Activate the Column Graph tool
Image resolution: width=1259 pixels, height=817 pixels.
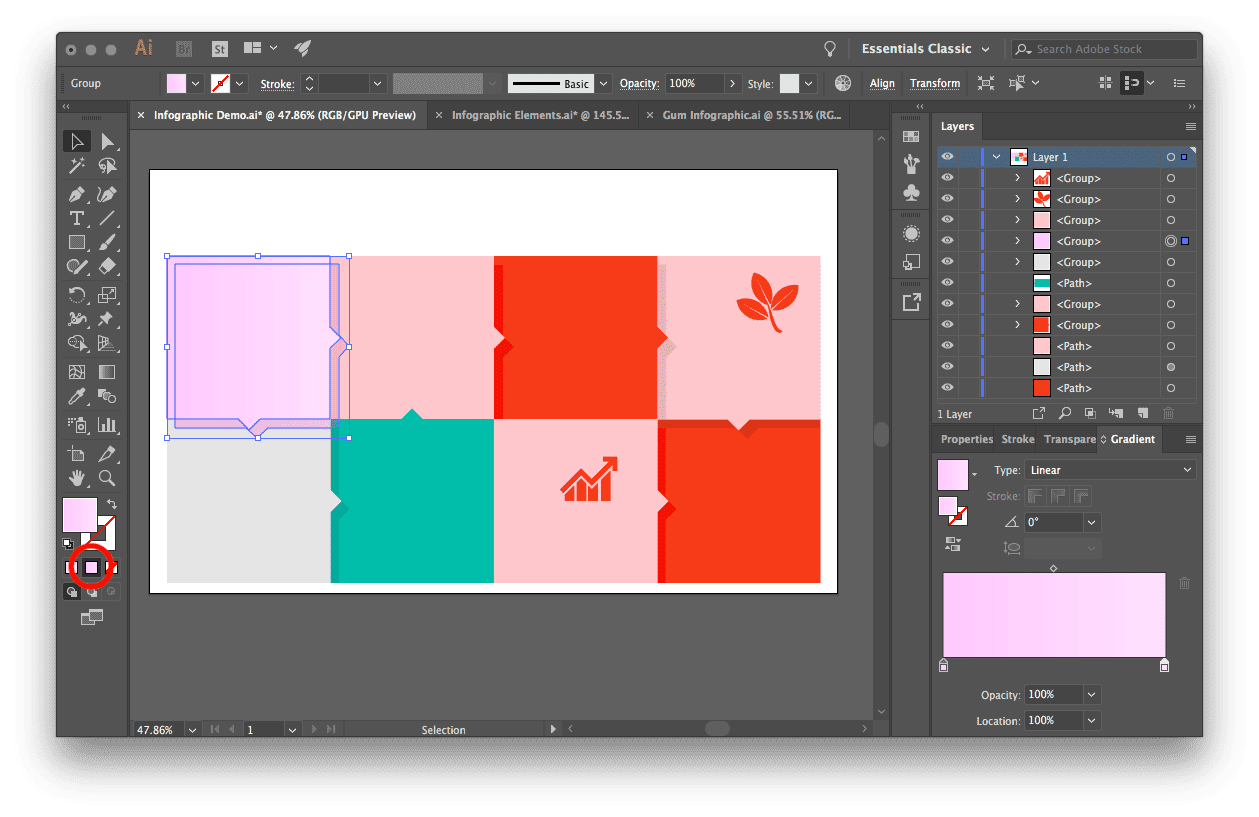click(107, 424)
